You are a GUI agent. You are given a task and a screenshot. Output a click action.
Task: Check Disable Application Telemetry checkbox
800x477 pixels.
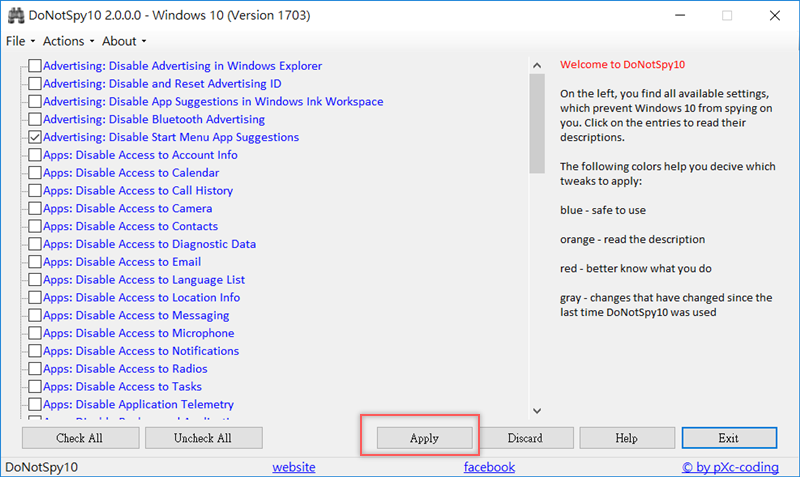[35, 405]
